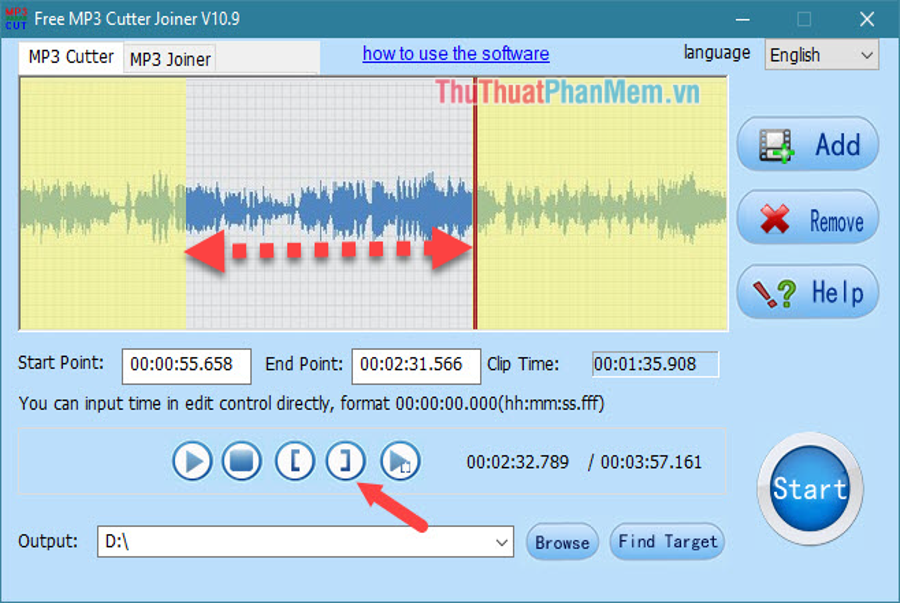The height and width of the screenshot is (603, 900).
Task: Click inside the Start Point time field
Action: tap(185, 365)
